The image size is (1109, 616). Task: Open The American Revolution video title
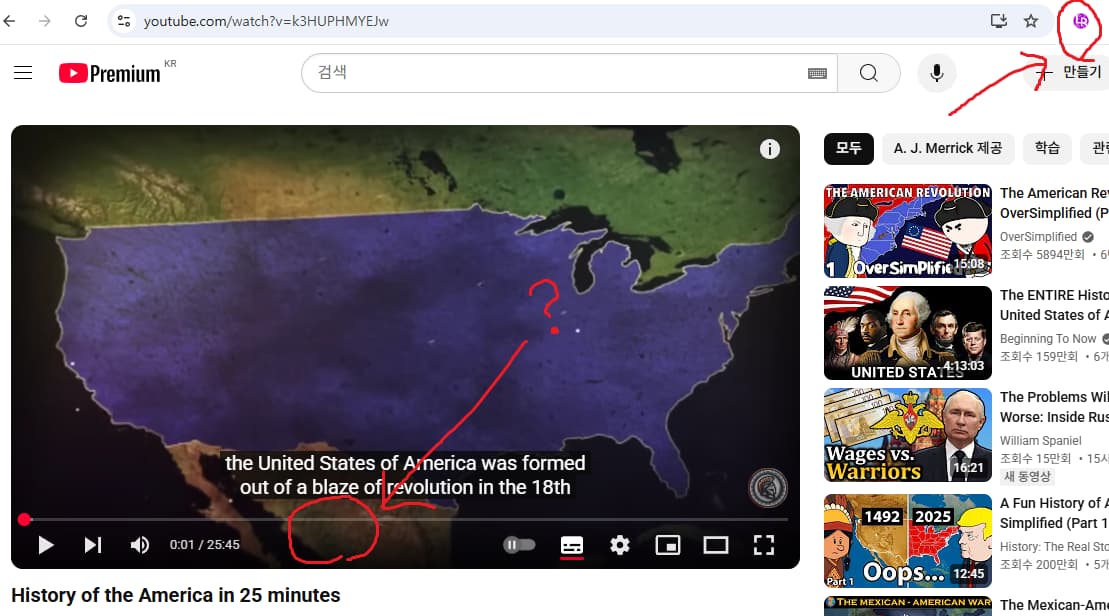pyautogui.click(x=1054, y=203)
